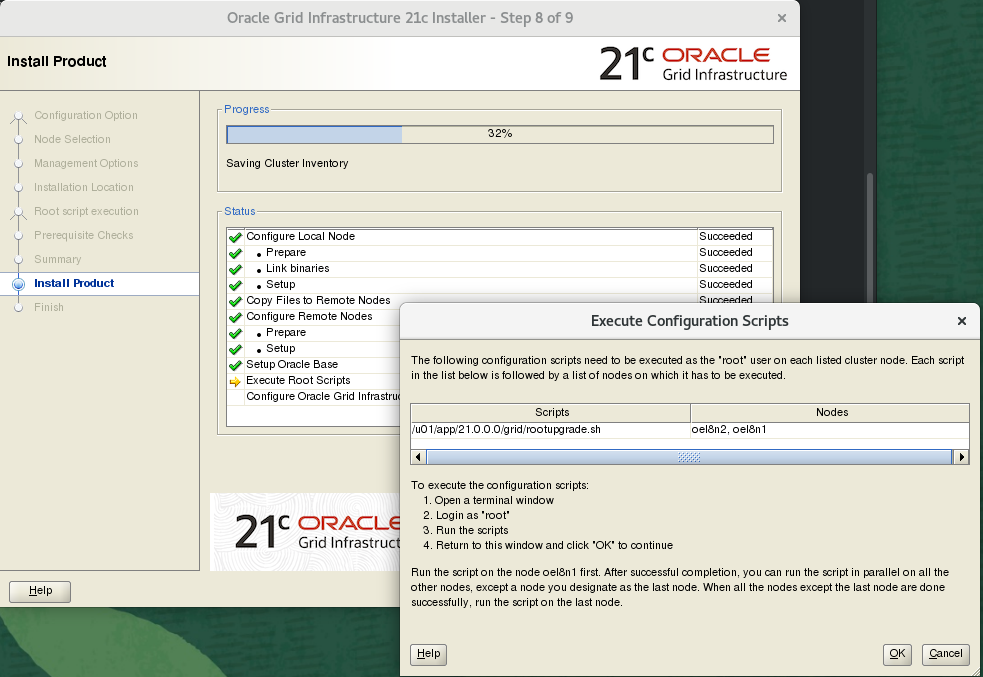Select the oel8n2, oel8n1 nodes cell
The image size is (983, 677).
[x=829, y=429]
